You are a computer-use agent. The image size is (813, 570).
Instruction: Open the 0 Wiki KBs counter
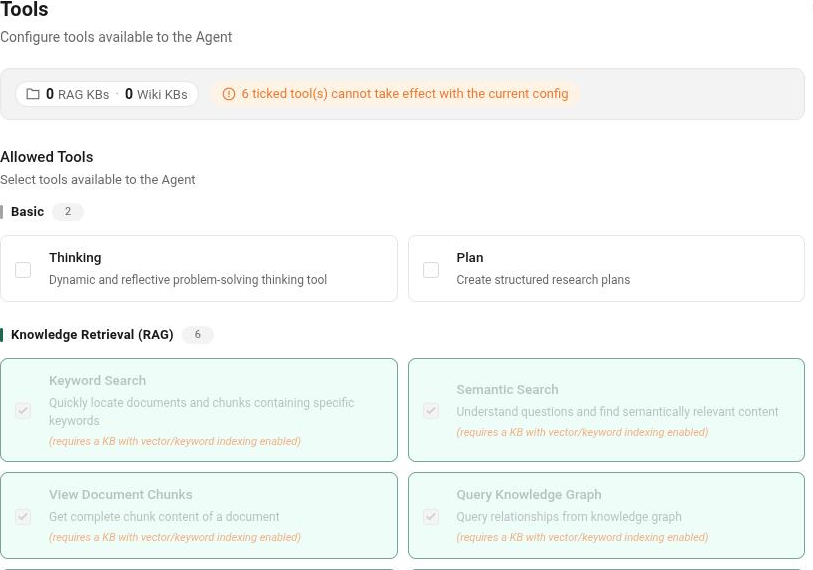point(156,94)
